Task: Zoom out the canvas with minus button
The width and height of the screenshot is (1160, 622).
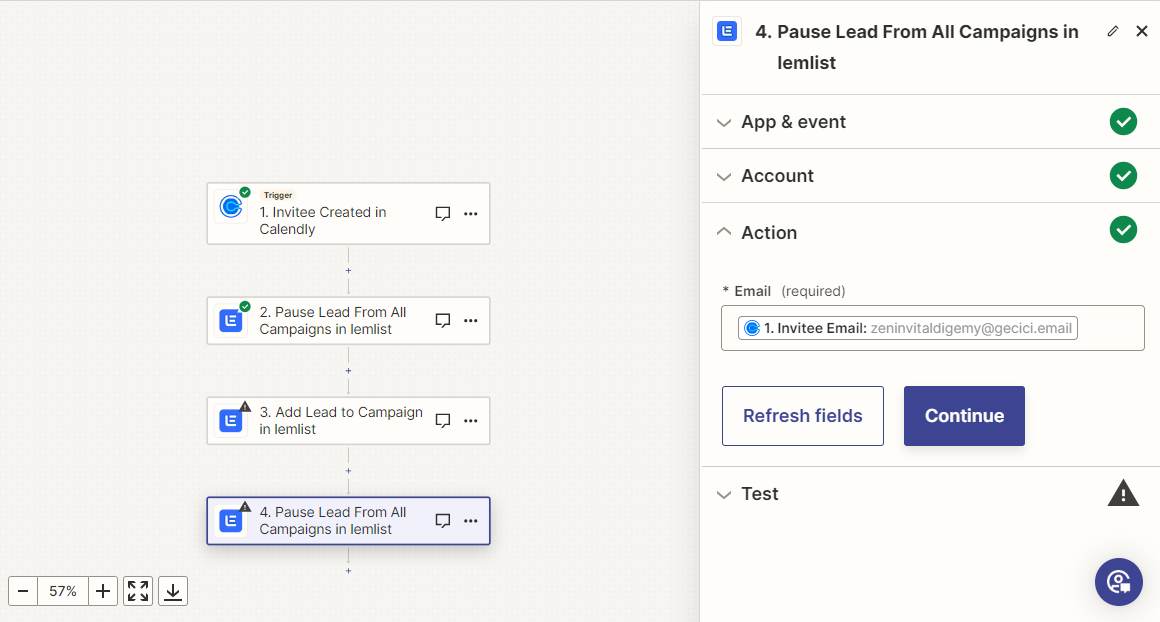Action: point(23,591)
